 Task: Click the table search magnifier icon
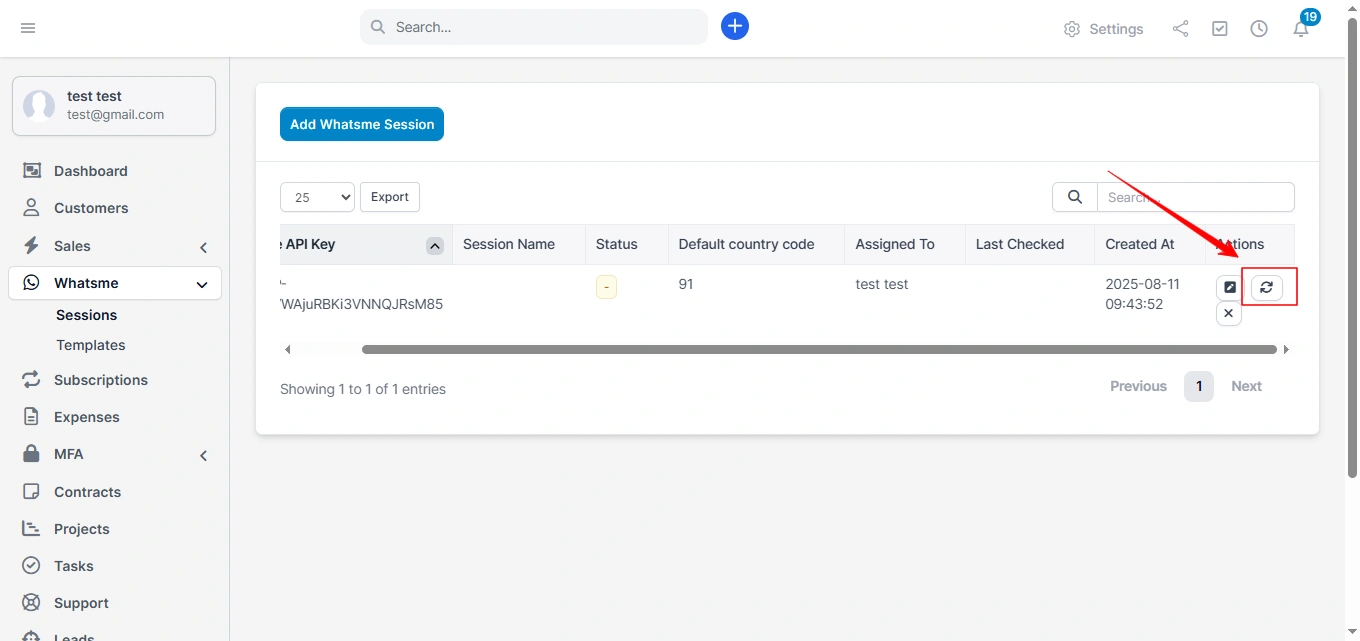click(1075, 197)
